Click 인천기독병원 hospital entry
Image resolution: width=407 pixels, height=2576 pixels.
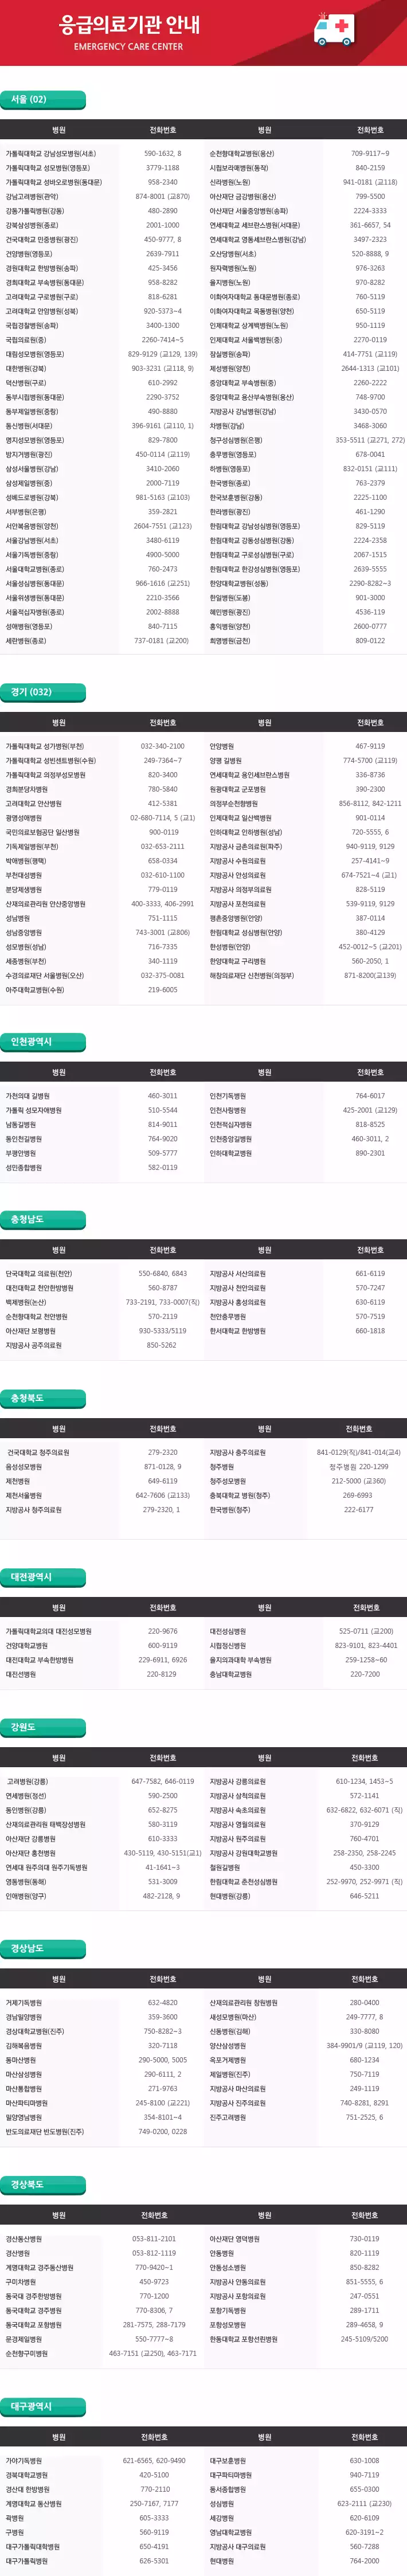(228, 1096)
